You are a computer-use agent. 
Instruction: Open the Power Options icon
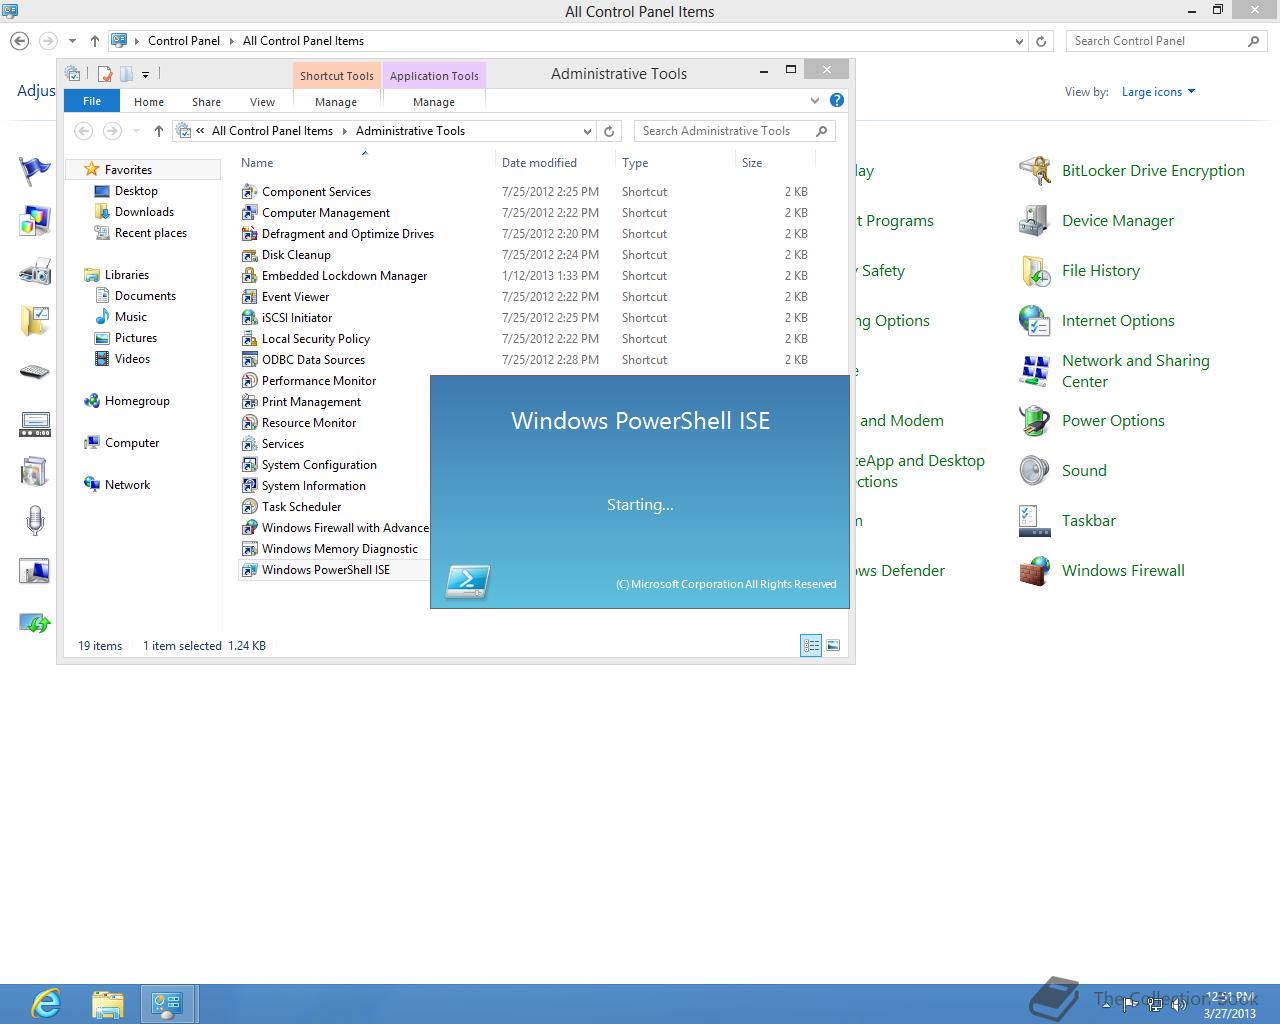[1035, 421]
